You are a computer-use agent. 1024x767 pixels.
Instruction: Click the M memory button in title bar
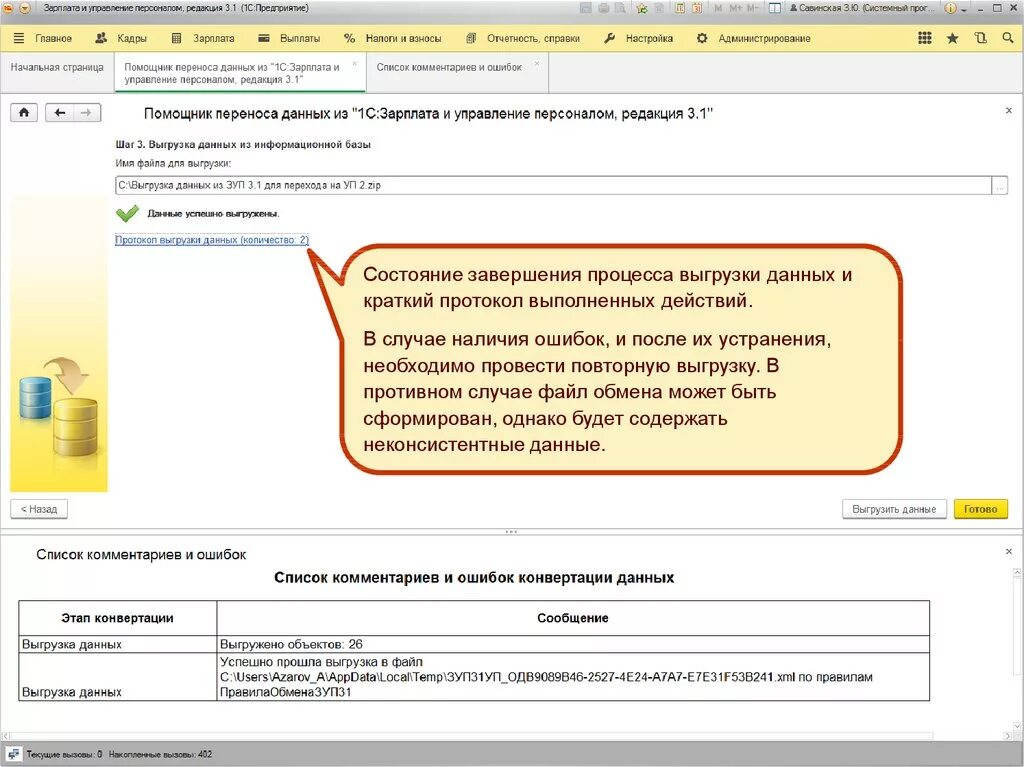pos(718,8)
